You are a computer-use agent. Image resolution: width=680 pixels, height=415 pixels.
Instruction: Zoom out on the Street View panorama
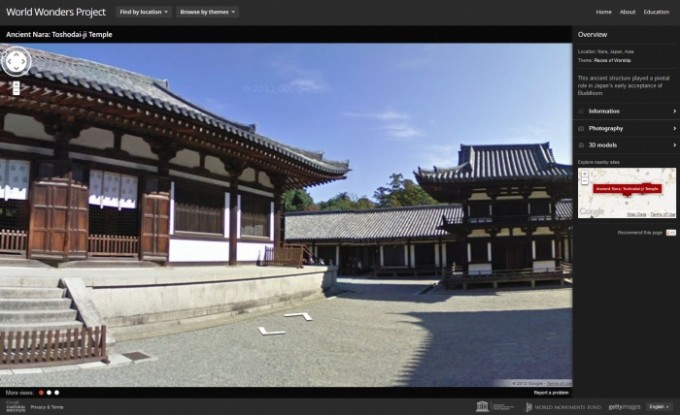click(x=16, y=92)
